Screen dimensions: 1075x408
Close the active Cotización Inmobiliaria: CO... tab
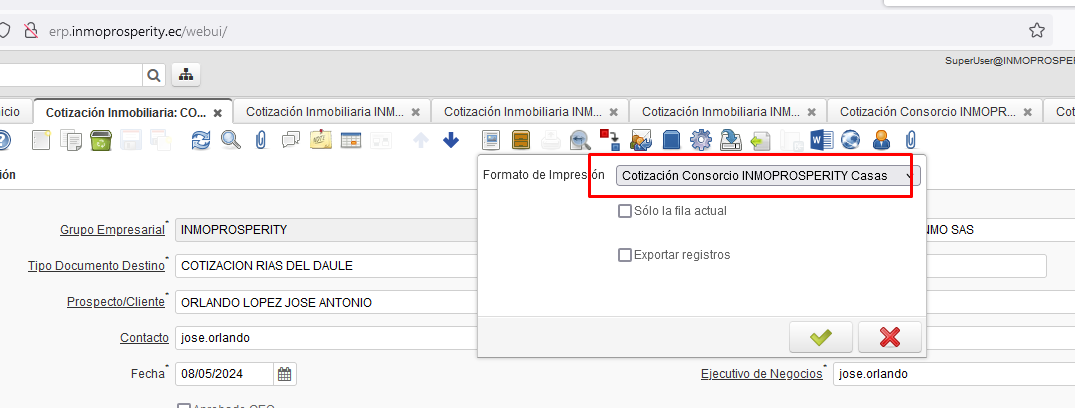(217, 113)
